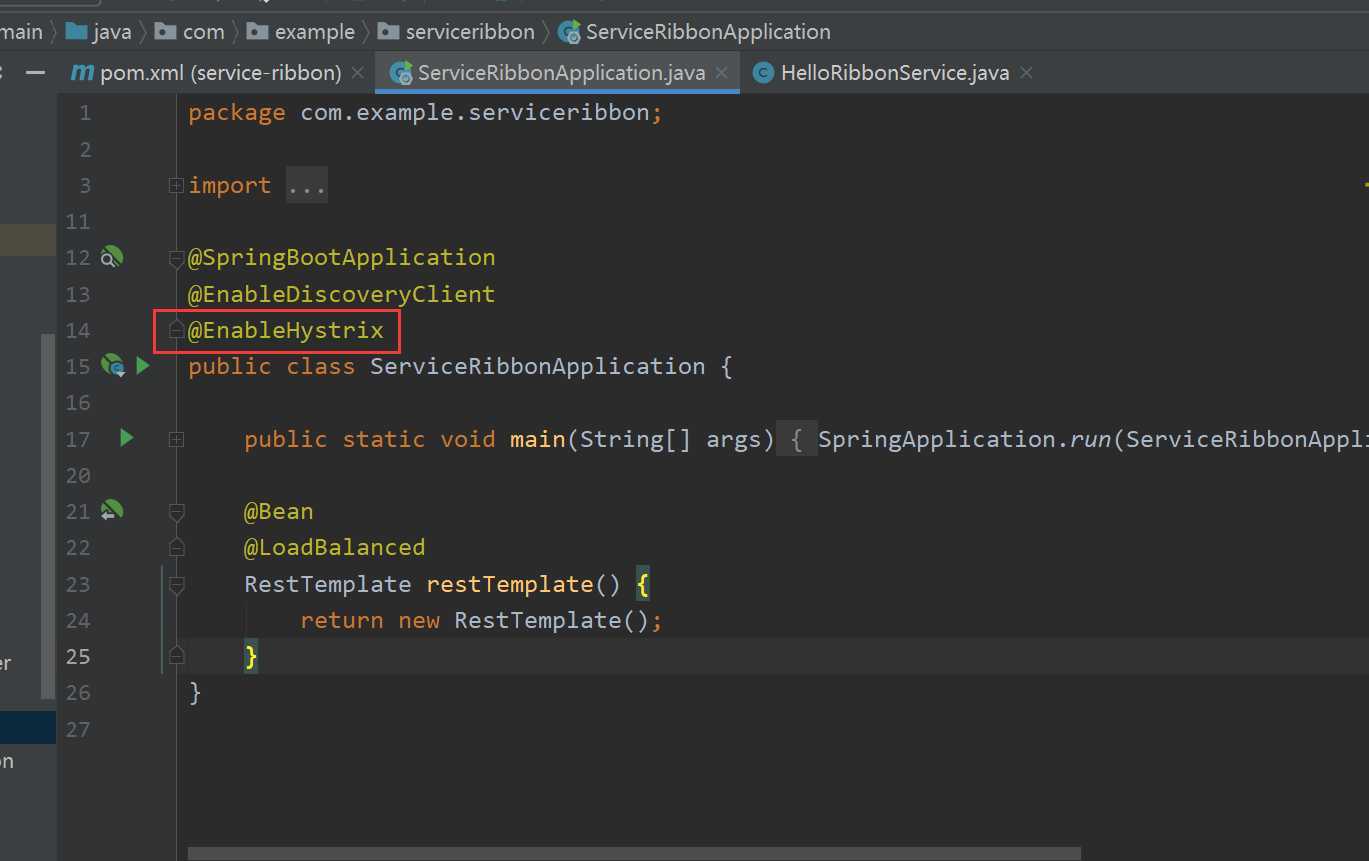Click the HelloRibbonService.java tab class icon
Screen dimensions: 1369x861
pos(763,73)
